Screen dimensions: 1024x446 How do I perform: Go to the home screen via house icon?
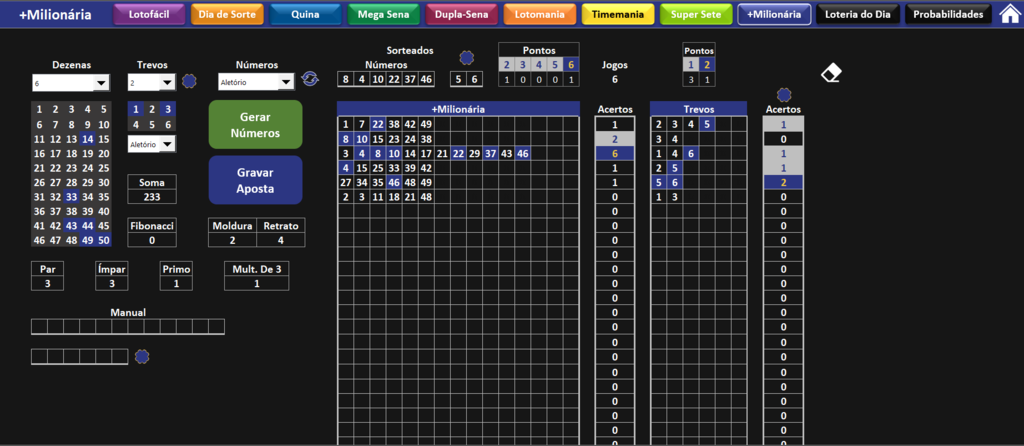1010,14
